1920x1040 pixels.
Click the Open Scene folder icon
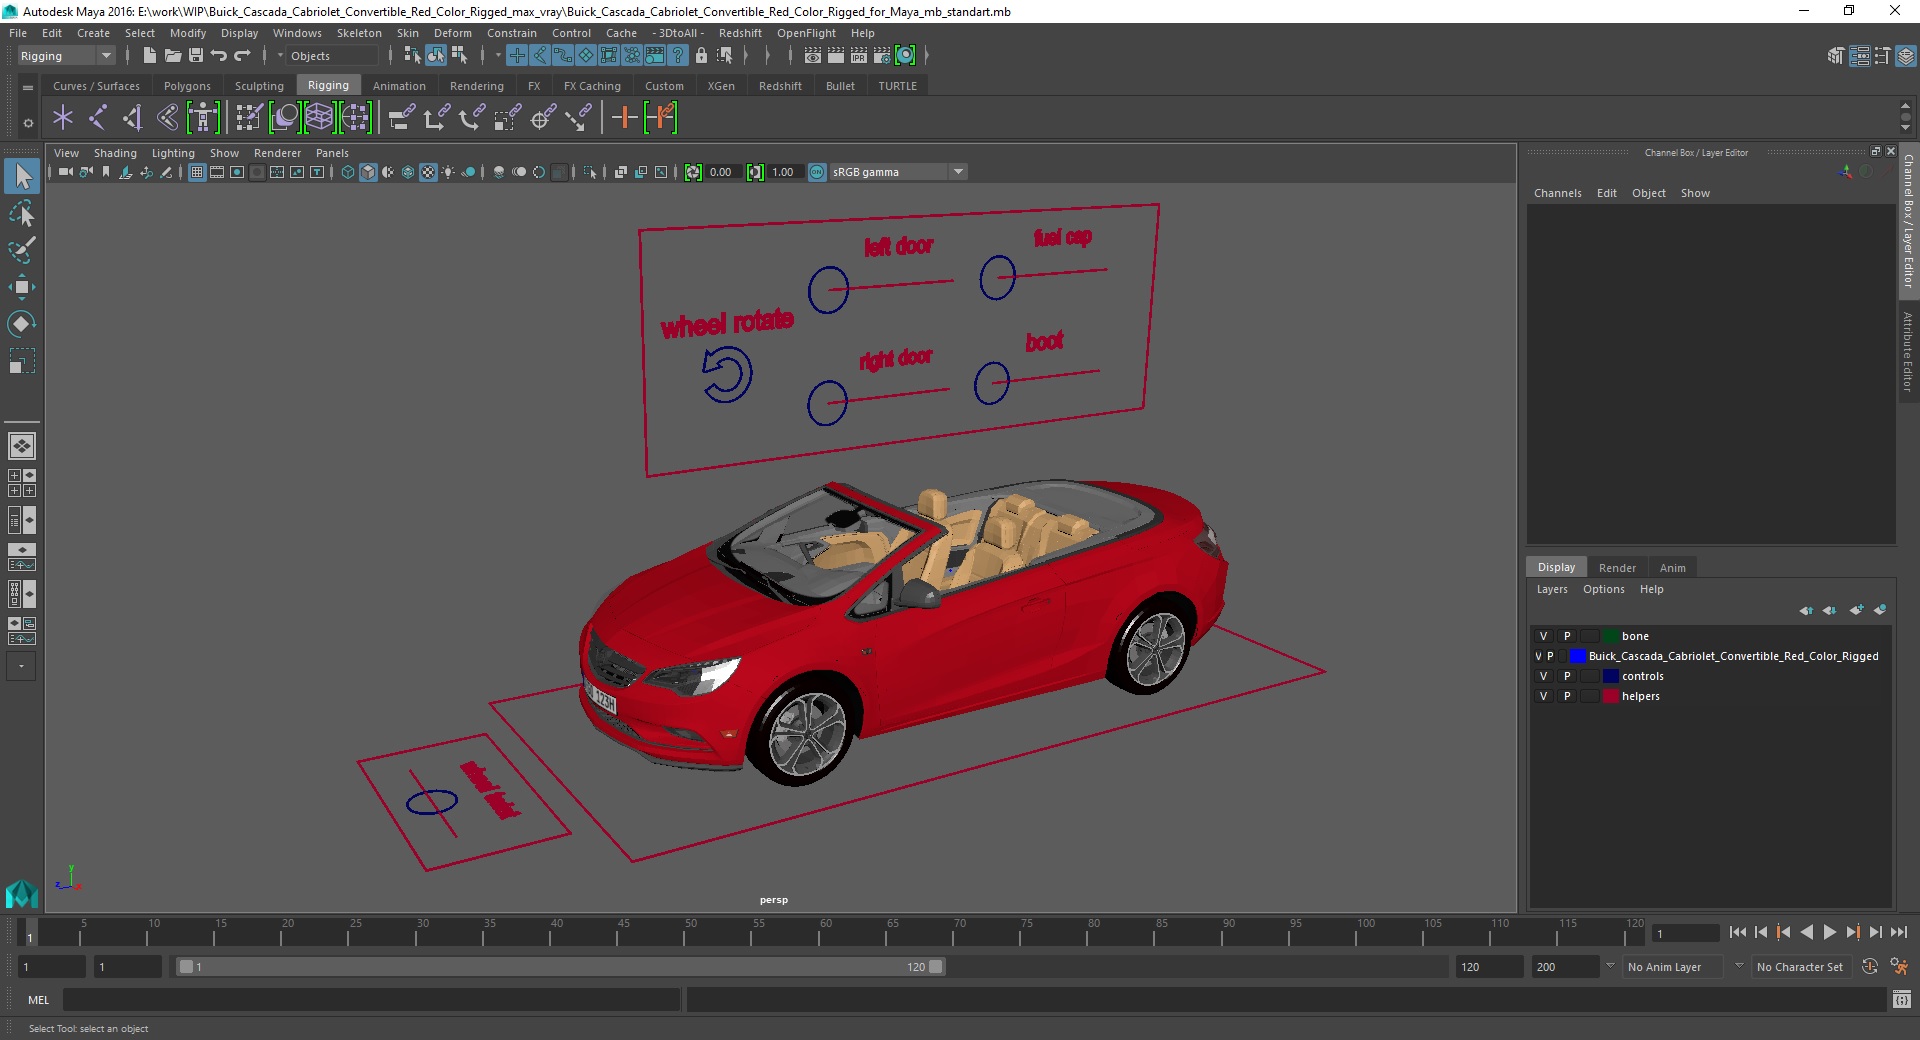coord(172,56)
